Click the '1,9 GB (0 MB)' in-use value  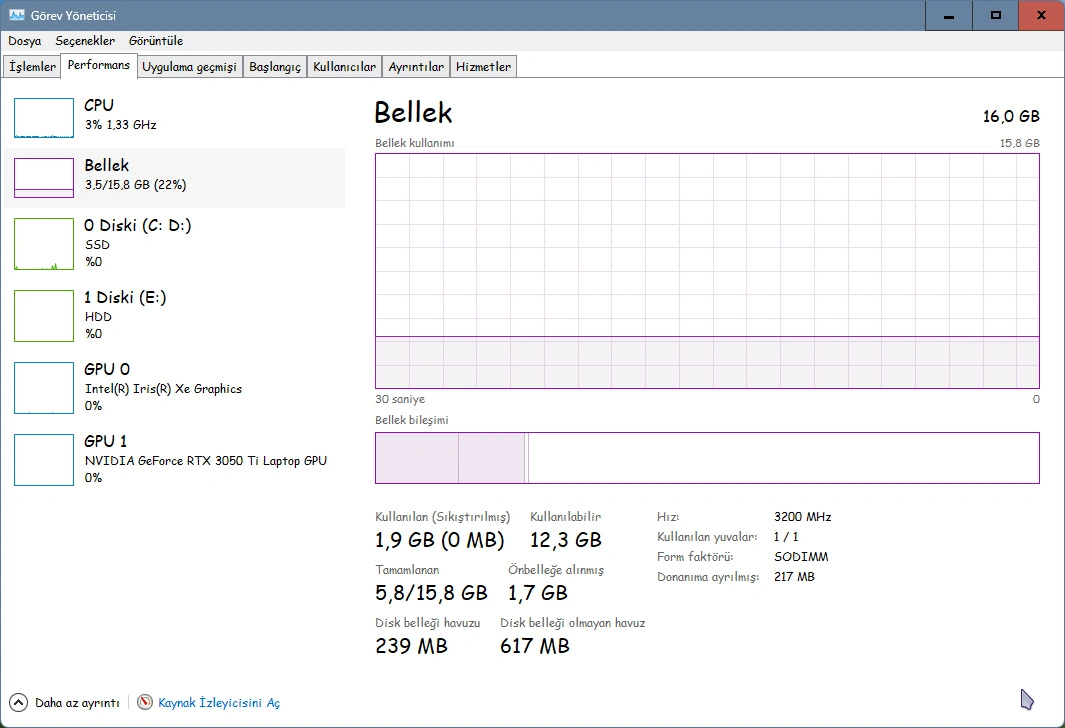pyautogui.click(x=439, y=540)
